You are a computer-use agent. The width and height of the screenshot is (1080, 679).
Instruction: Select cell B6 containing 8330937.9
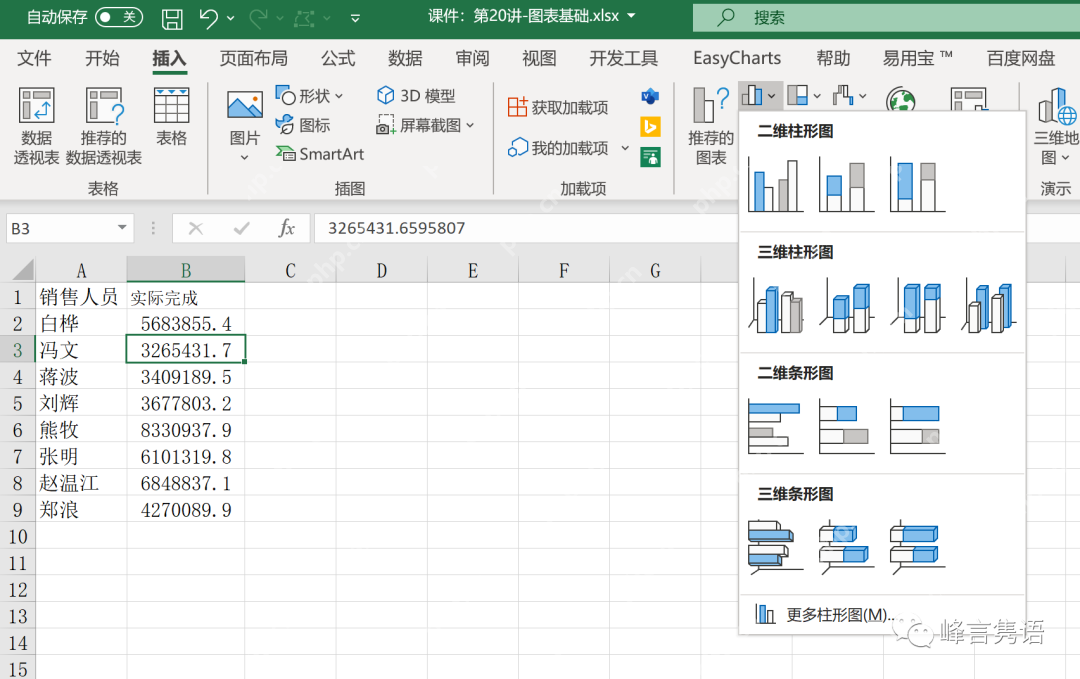185,430
